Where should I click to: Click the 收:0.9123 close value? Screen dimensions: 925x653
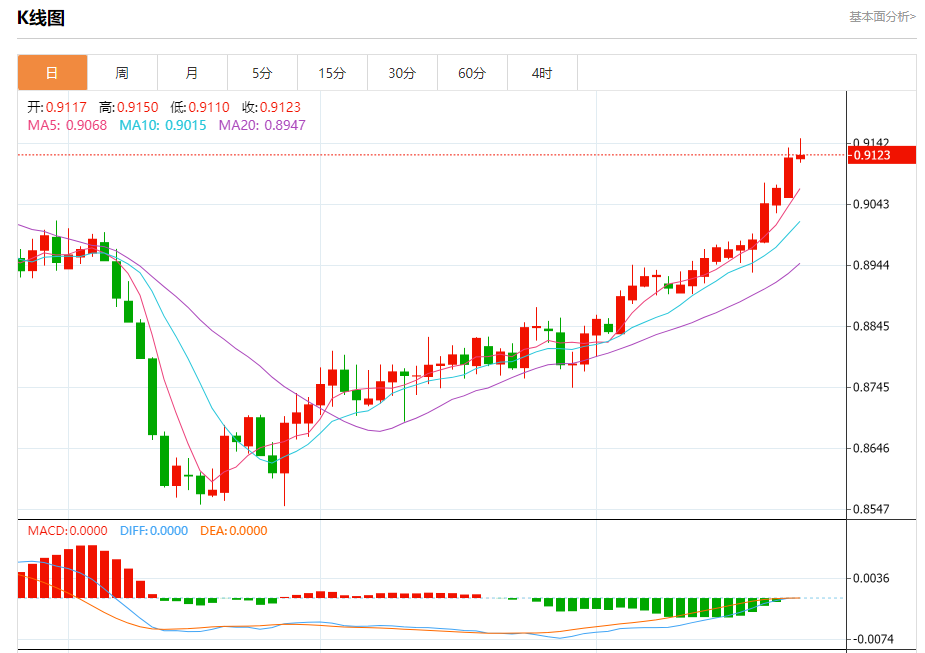coord(271,107)
